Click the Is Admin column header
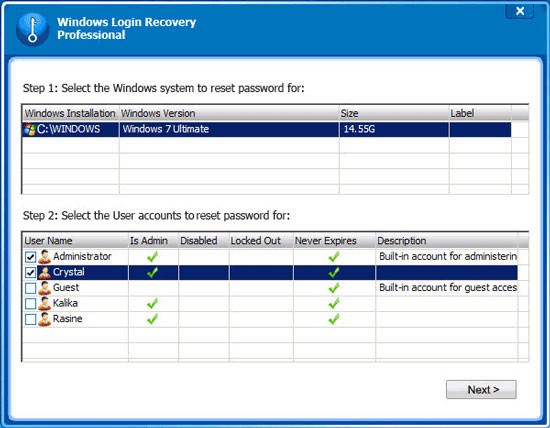Image resolution: width=550 pixels, height=428 pixels. coord(153,241)
